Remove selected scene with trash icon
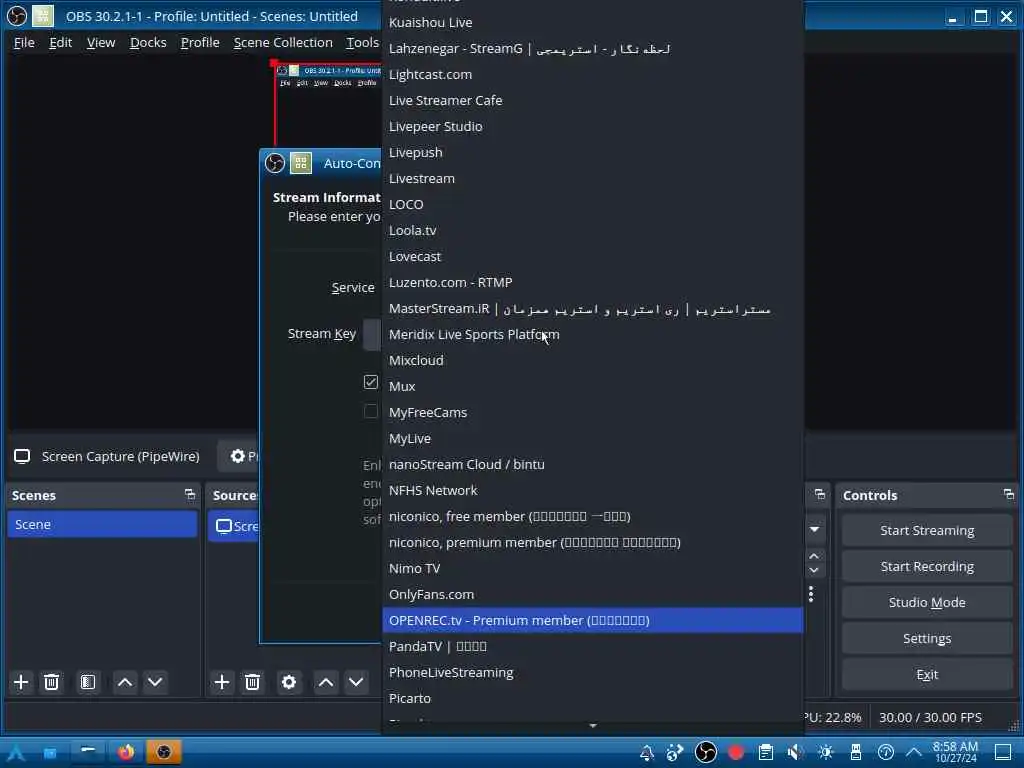Image resolution: width=1024 pixels, height=768 pixels. click(x=51, y=682)
